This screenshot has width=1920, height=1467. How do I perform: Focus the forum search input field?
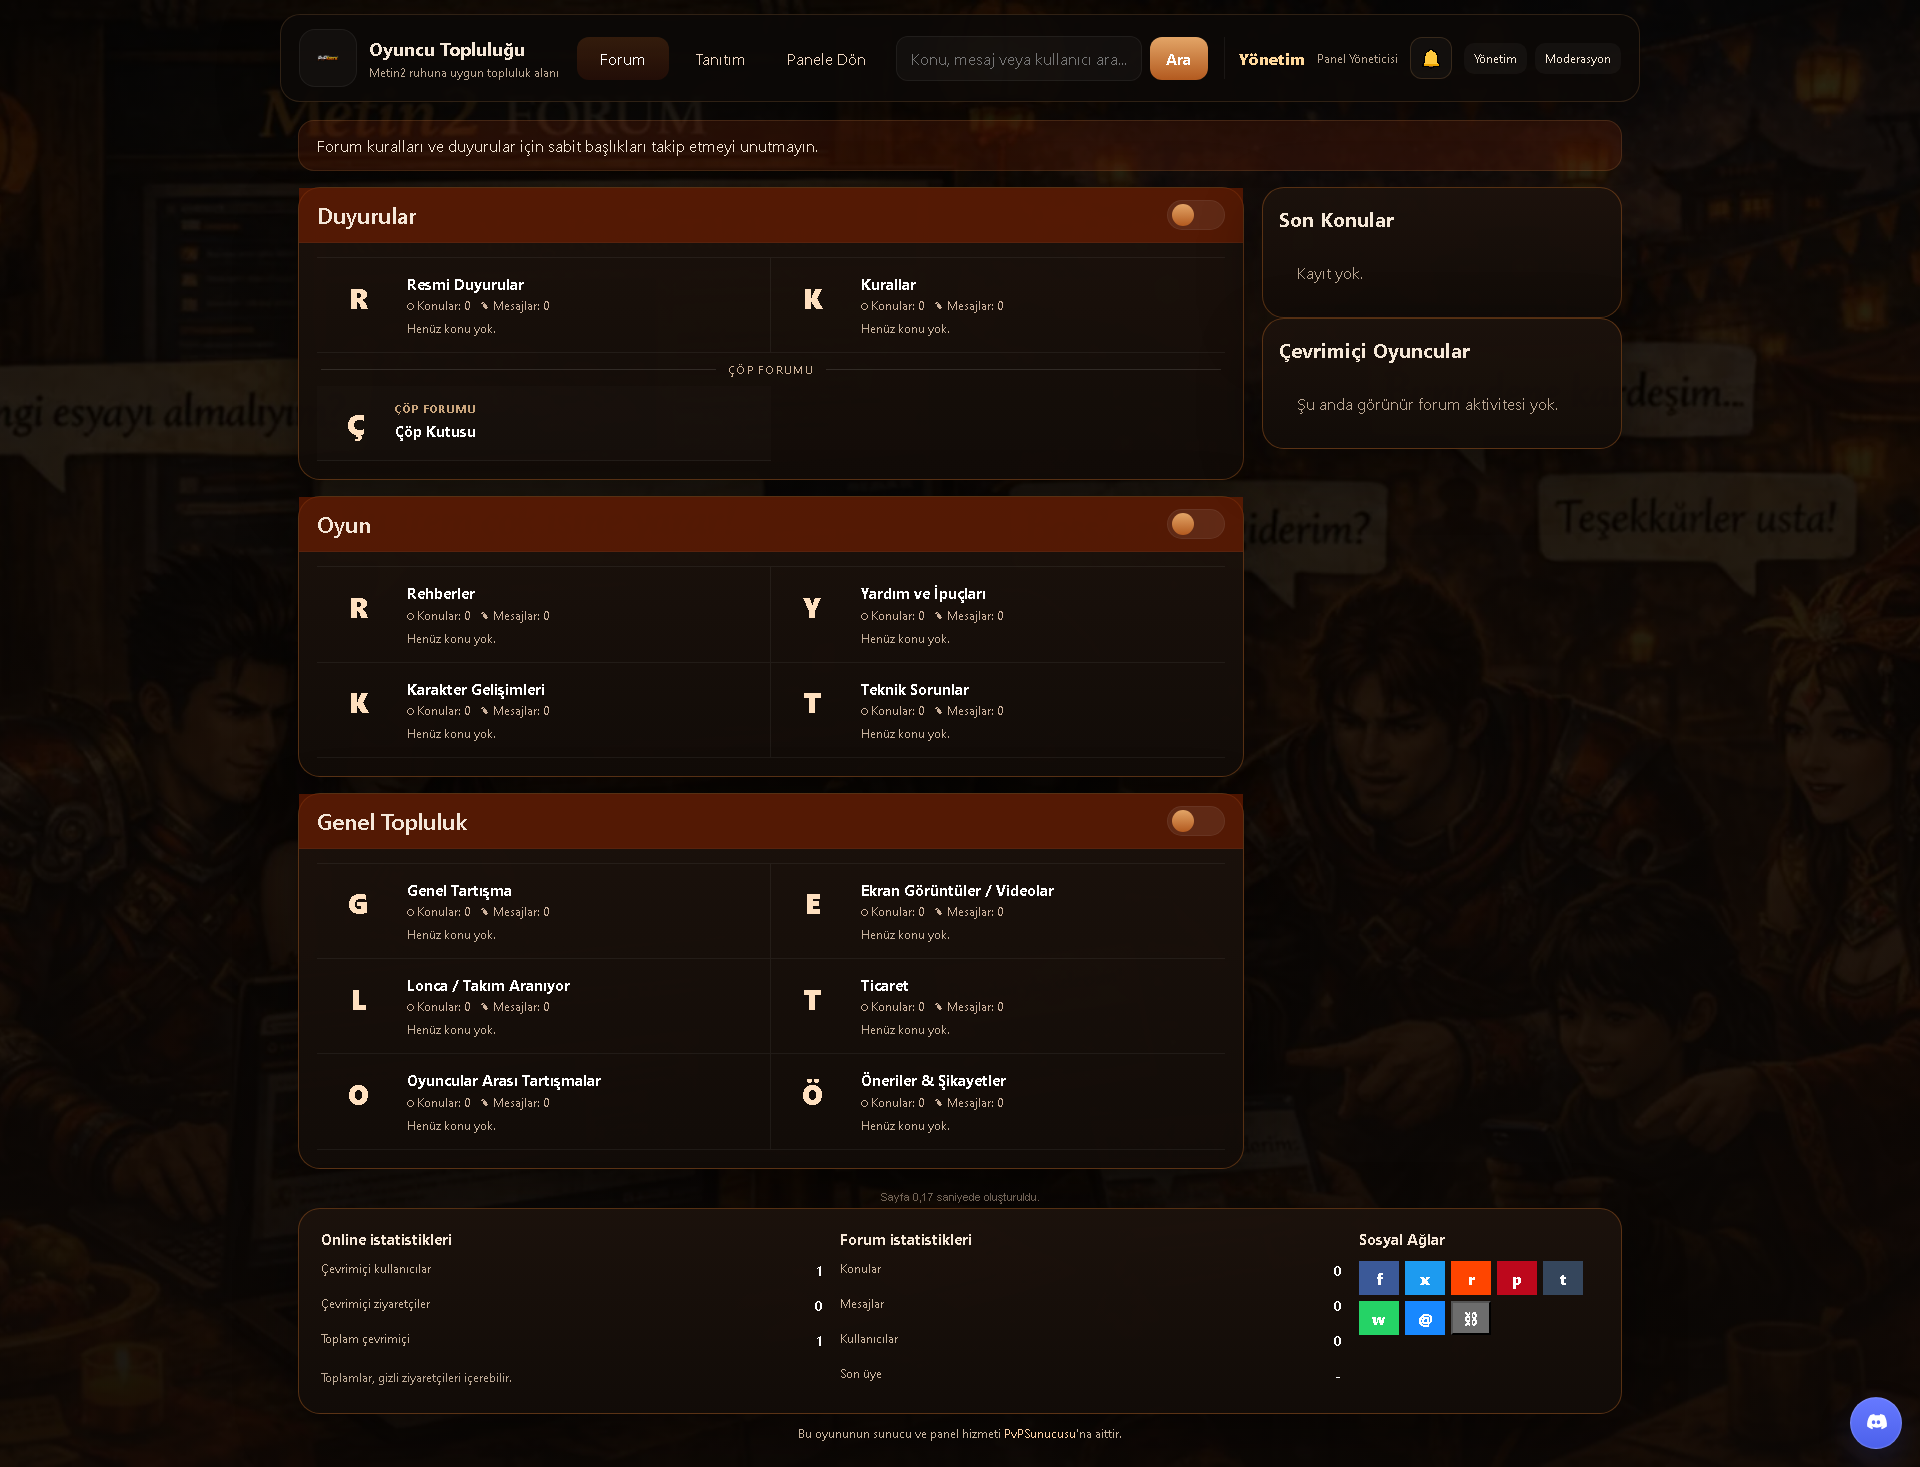coord(1018,59)
